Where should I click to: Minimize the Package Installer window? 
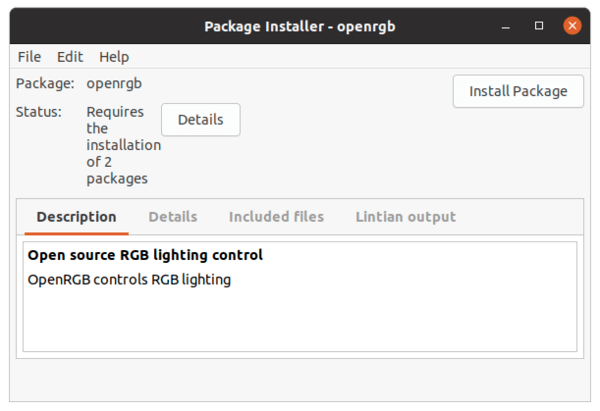pos(505,26)
